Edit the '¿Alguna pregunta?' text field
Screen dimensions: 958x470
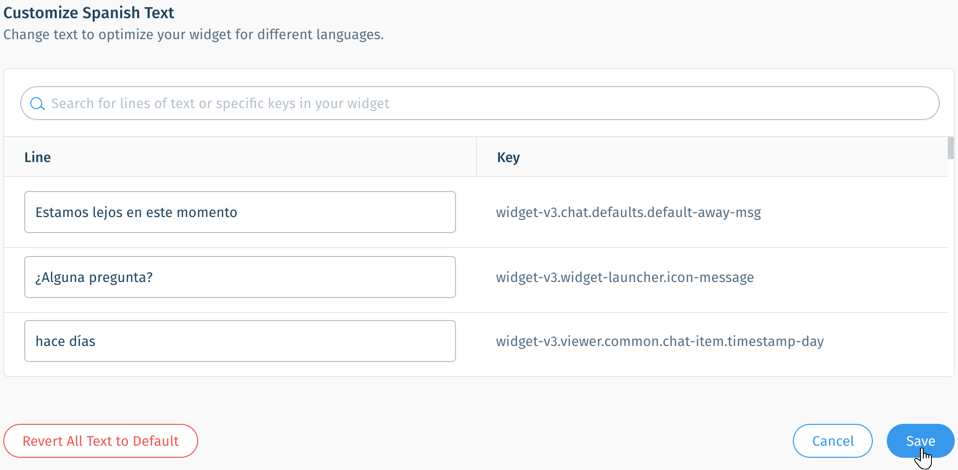[x=240, y=277]
